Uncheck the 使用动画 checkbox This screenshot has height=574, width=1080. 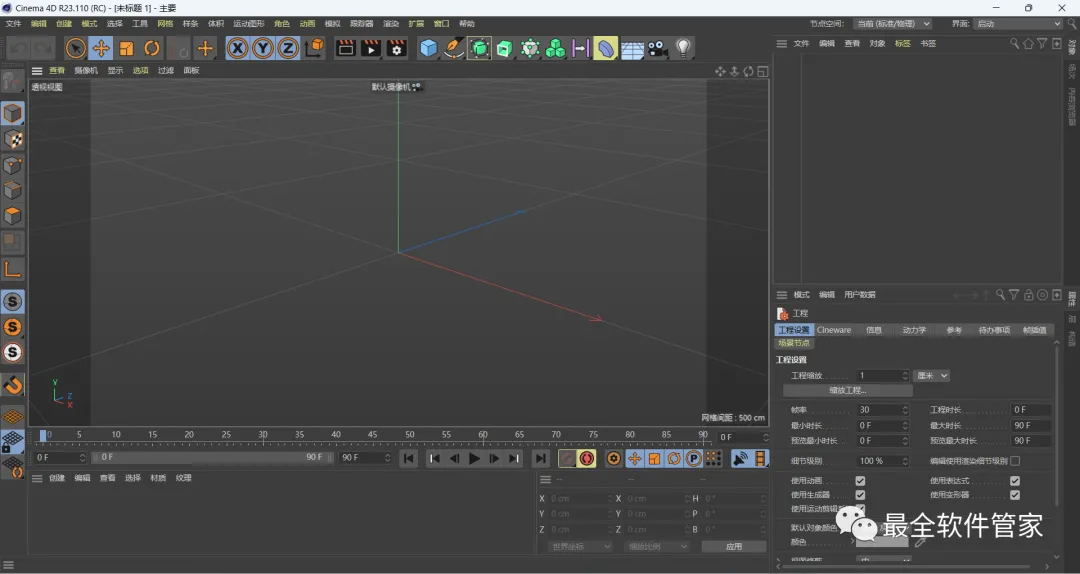pyautogui.click(x=860, y=481)
